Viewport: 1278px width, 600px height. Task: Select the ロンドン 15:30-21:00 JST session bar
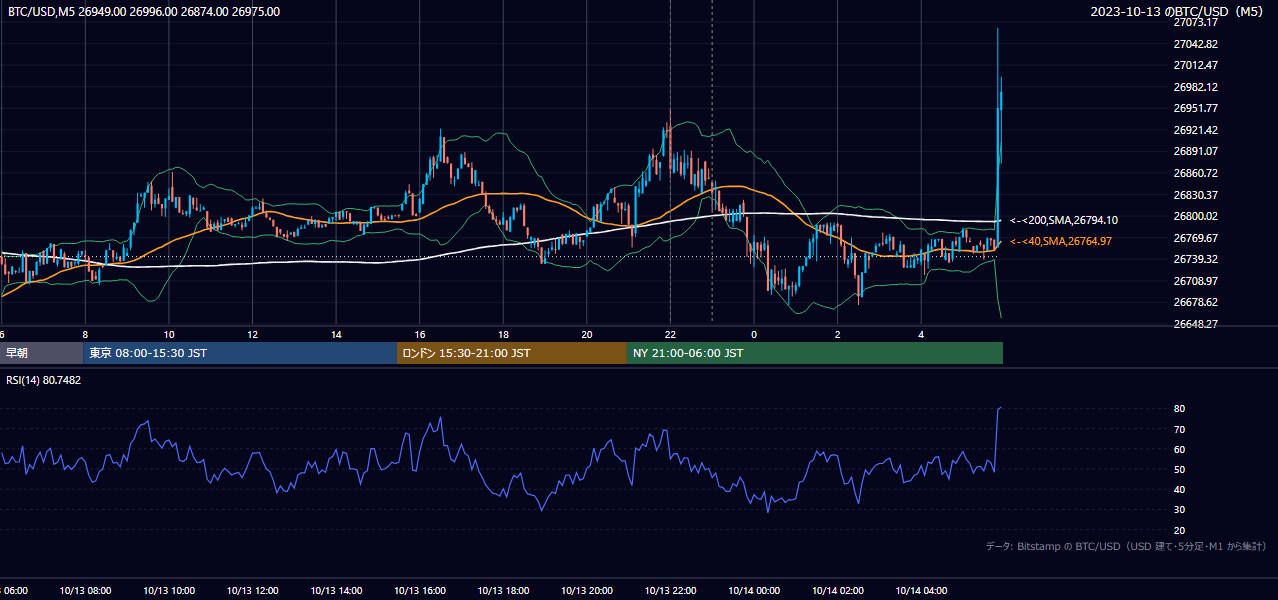pos(512,353)
